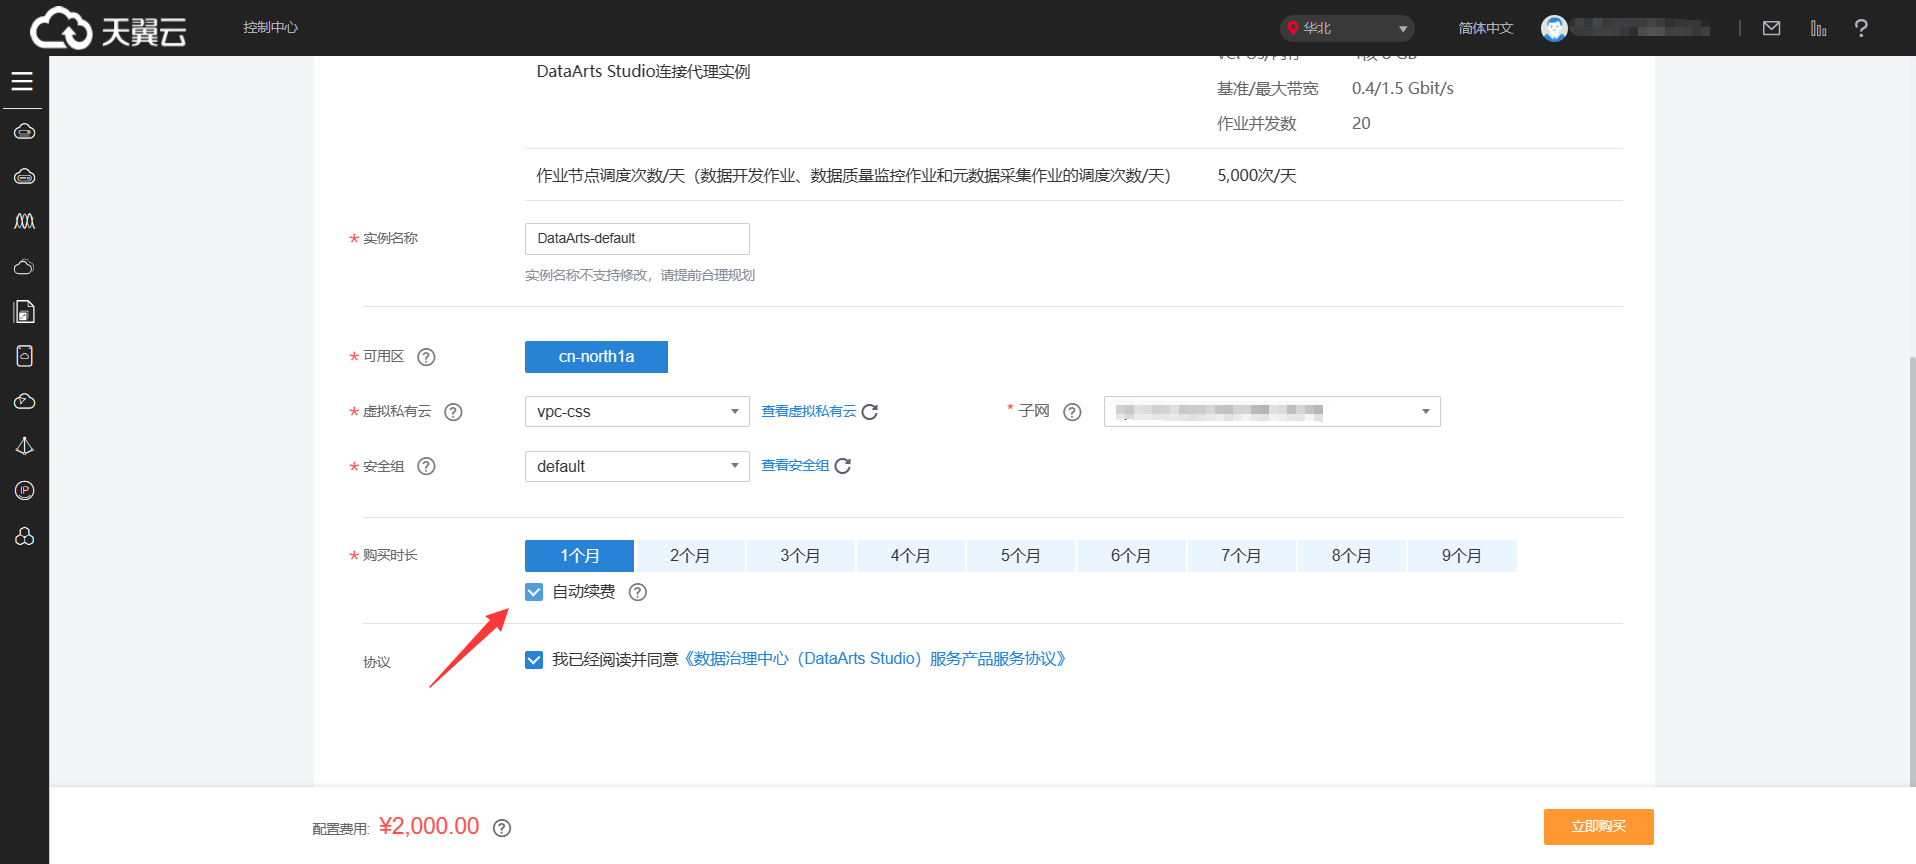
Task: Click the 0.4/1.5 Gbit/s bandwidth value
Action: pos(1402,88)
